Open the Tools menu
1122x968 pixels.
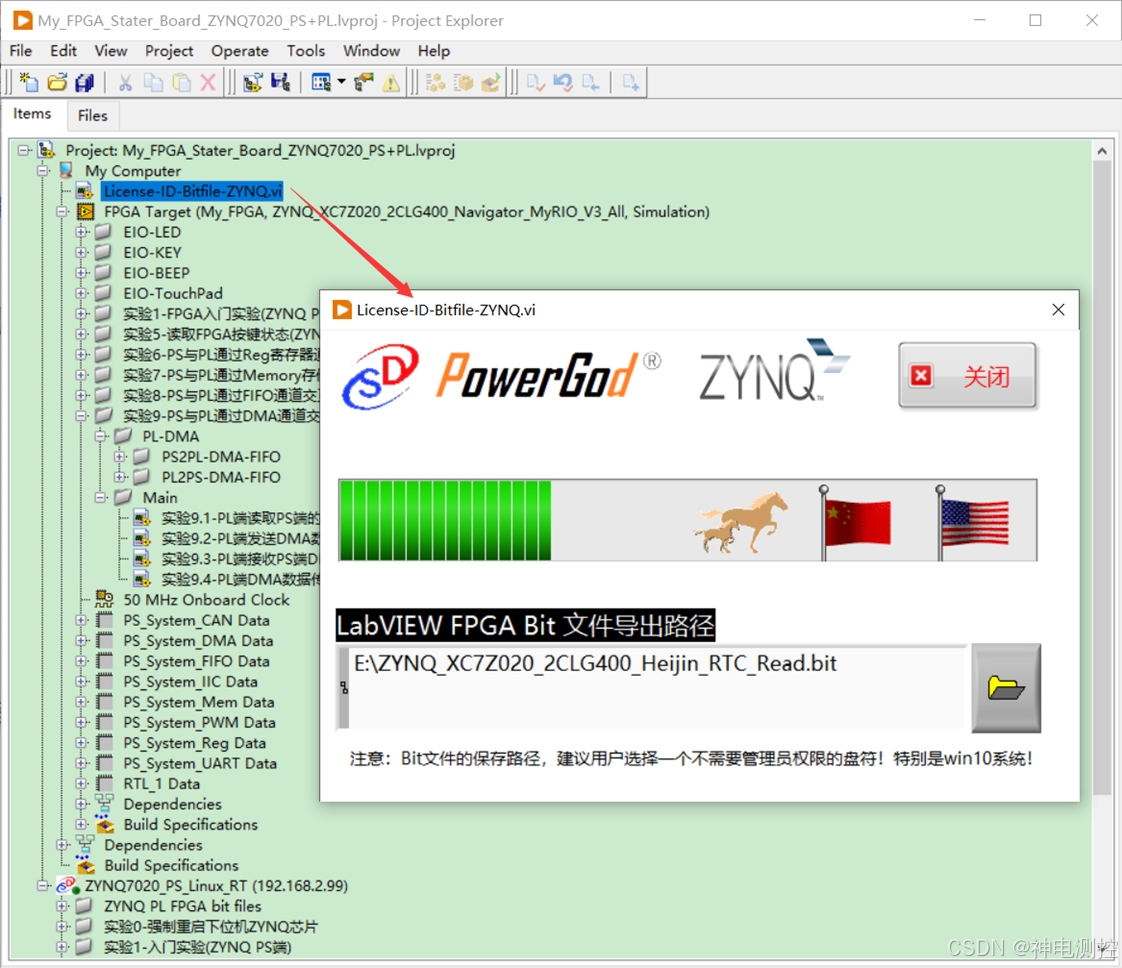[306, 51]
